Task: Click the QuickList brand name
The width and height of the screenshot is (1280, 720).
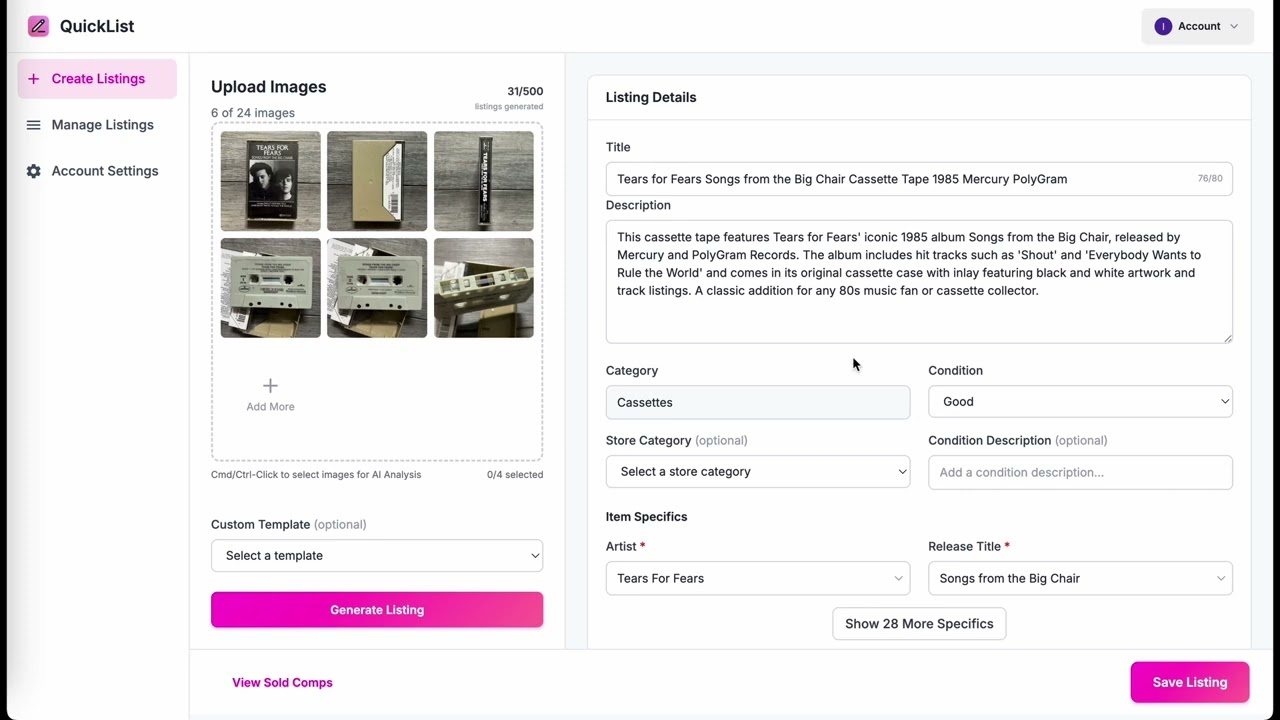Action: pos(97,26)
